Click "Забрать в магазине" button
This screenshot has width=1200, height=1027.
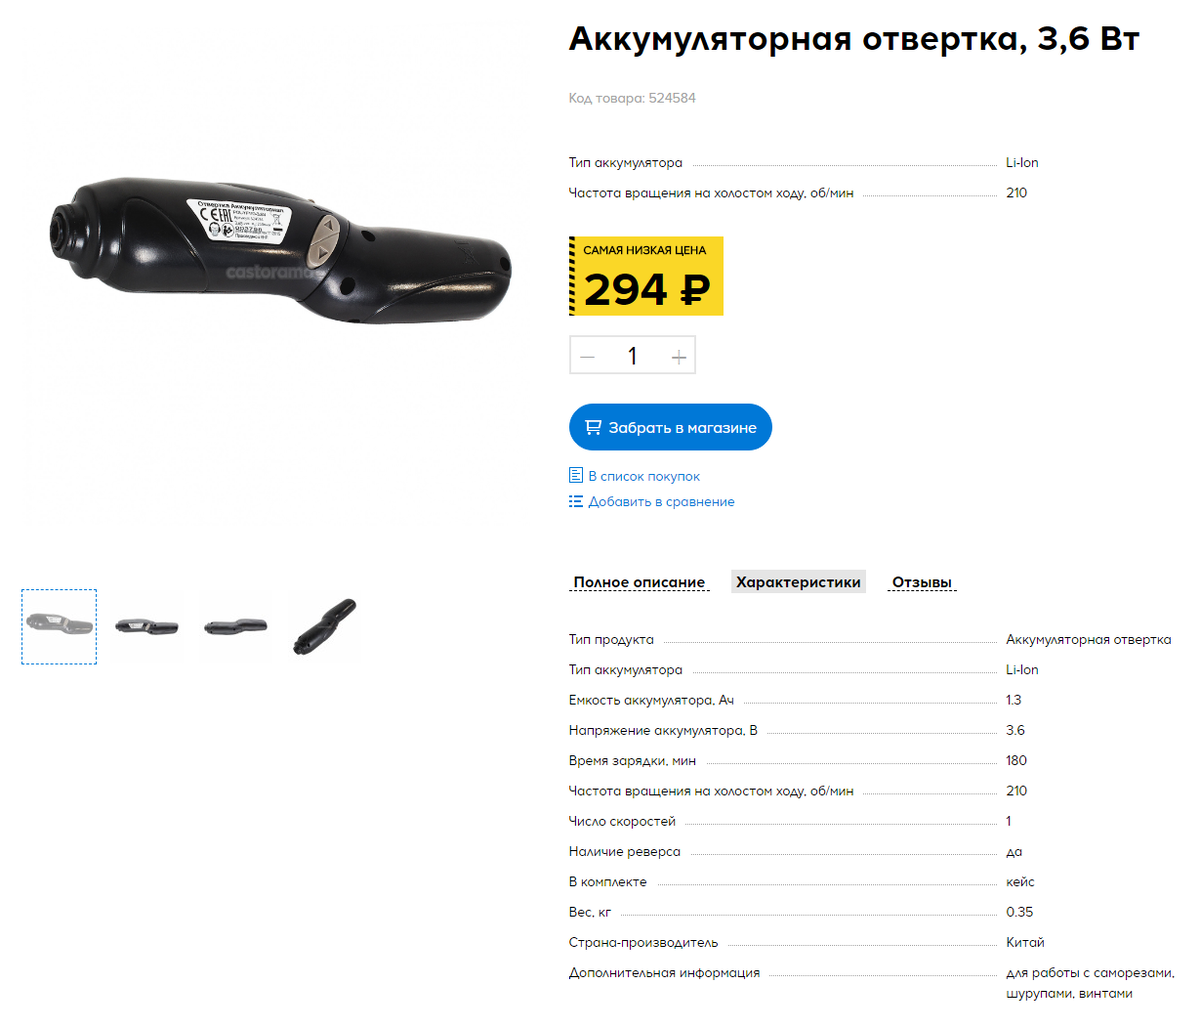point(670,427)
